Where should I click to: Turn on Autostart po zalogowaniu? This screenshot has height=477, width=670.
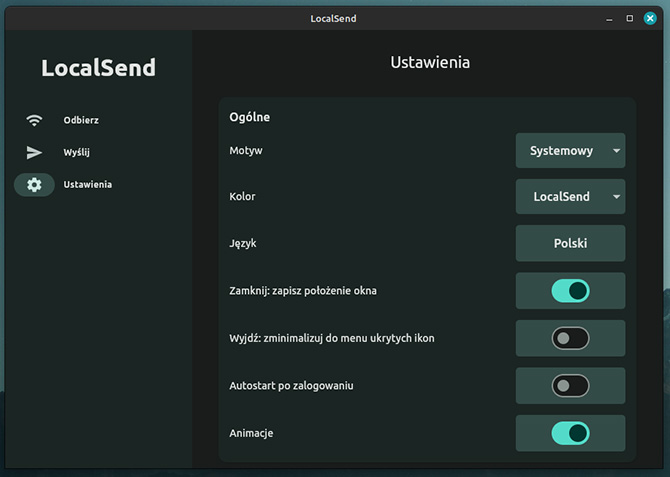click(570, 386)
